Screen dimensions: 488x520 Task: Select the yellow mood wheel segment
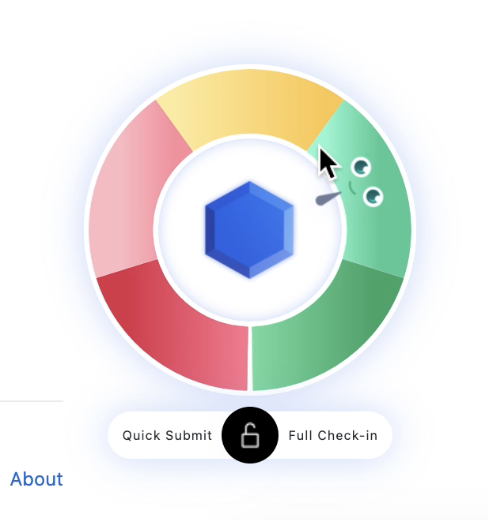[250, 103]
